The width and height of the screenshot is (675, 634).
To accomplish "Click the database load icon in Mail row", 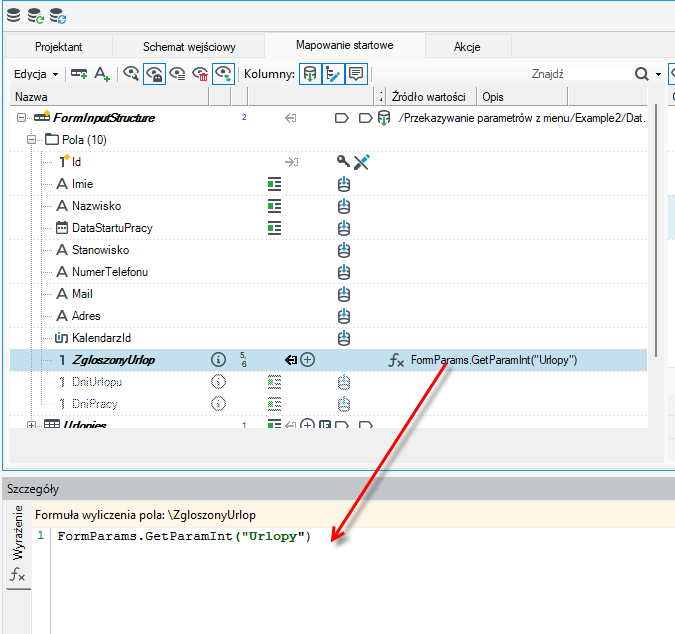I will [x=344, y=294].
